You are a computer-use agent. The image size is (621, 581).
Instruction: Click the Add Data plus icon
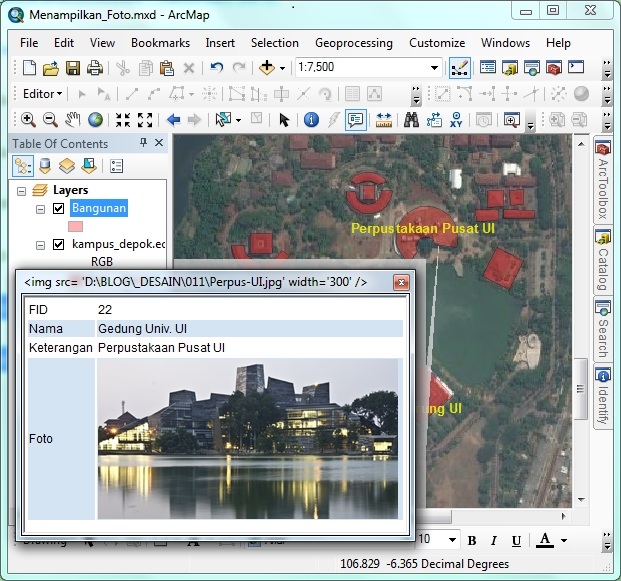click(267, 68)
